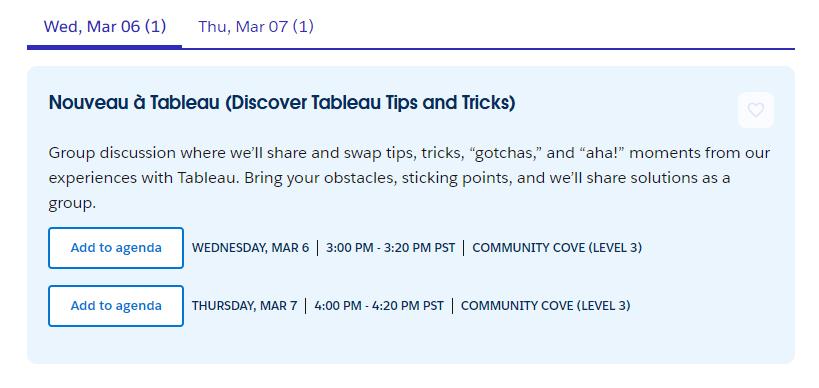Select Community Cove location on Thursday row
Viewport: 819px width, 388px height.
(x=545, y=305)
